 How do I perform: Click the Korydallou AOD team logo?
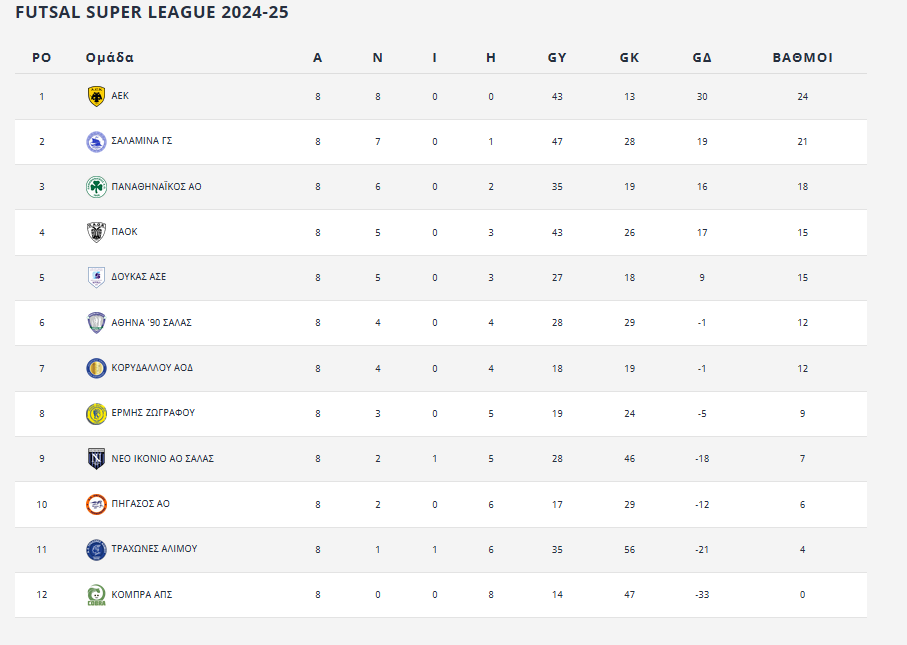click(x=96, y=368)
